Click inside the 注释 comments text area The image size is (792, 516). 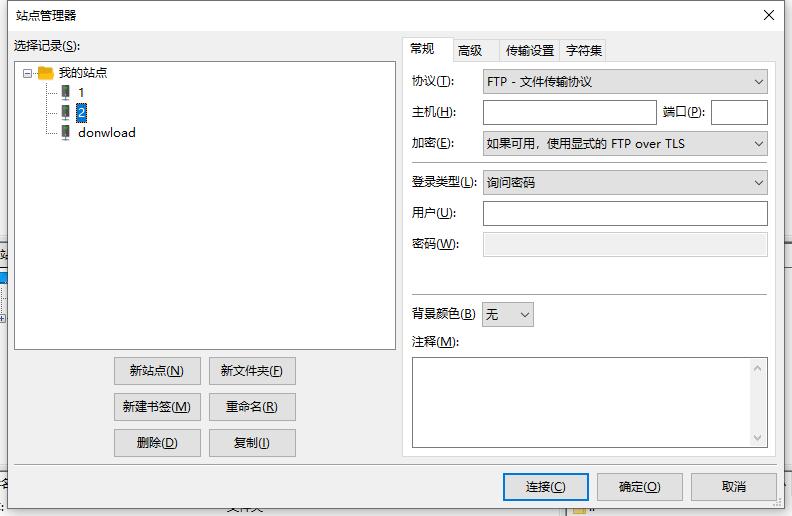pos(581,402)
